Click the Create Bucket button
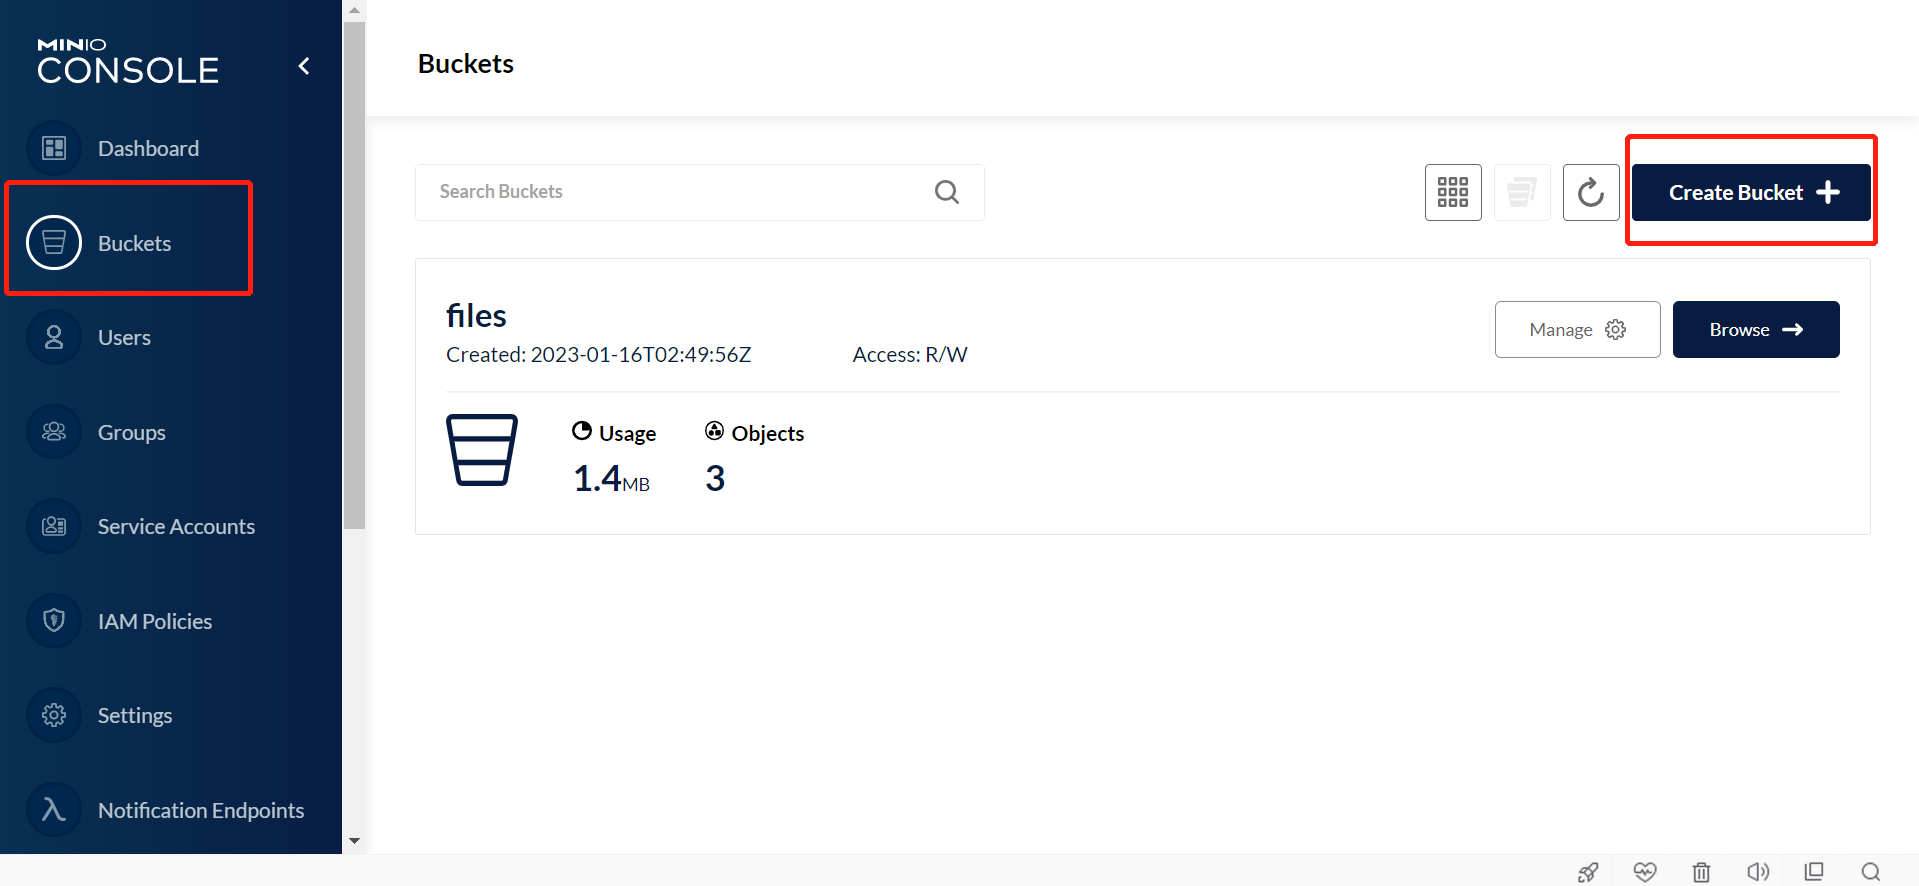The height and width of the screenshot is (886, 1919). (1750, 192)
